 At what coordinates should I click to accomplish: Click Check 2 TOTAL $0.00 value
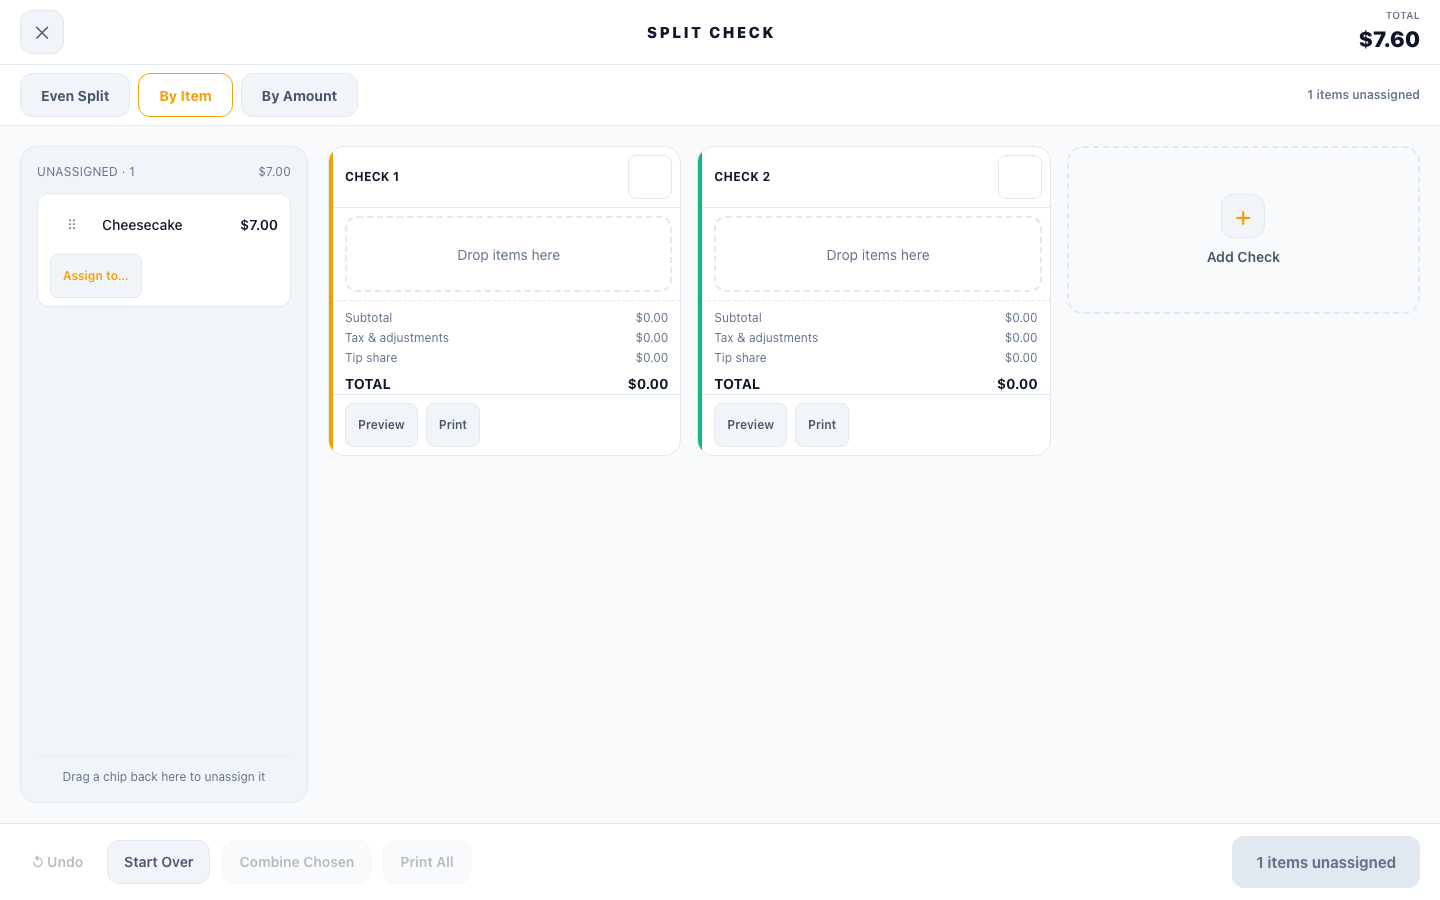[1017, 384]
